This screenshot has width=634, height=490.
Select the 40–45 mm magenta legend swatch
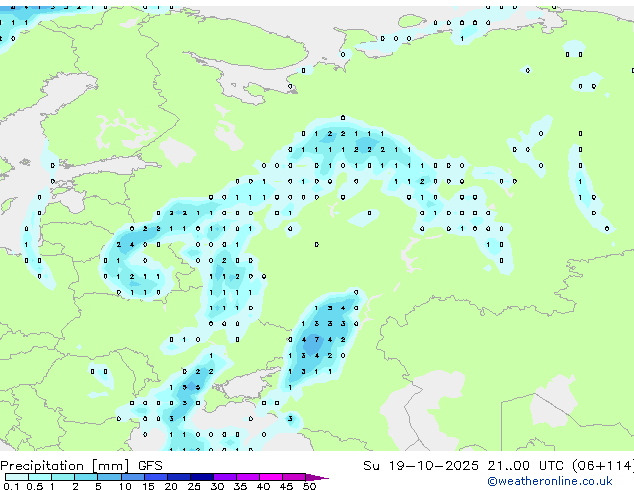[271, 477]
